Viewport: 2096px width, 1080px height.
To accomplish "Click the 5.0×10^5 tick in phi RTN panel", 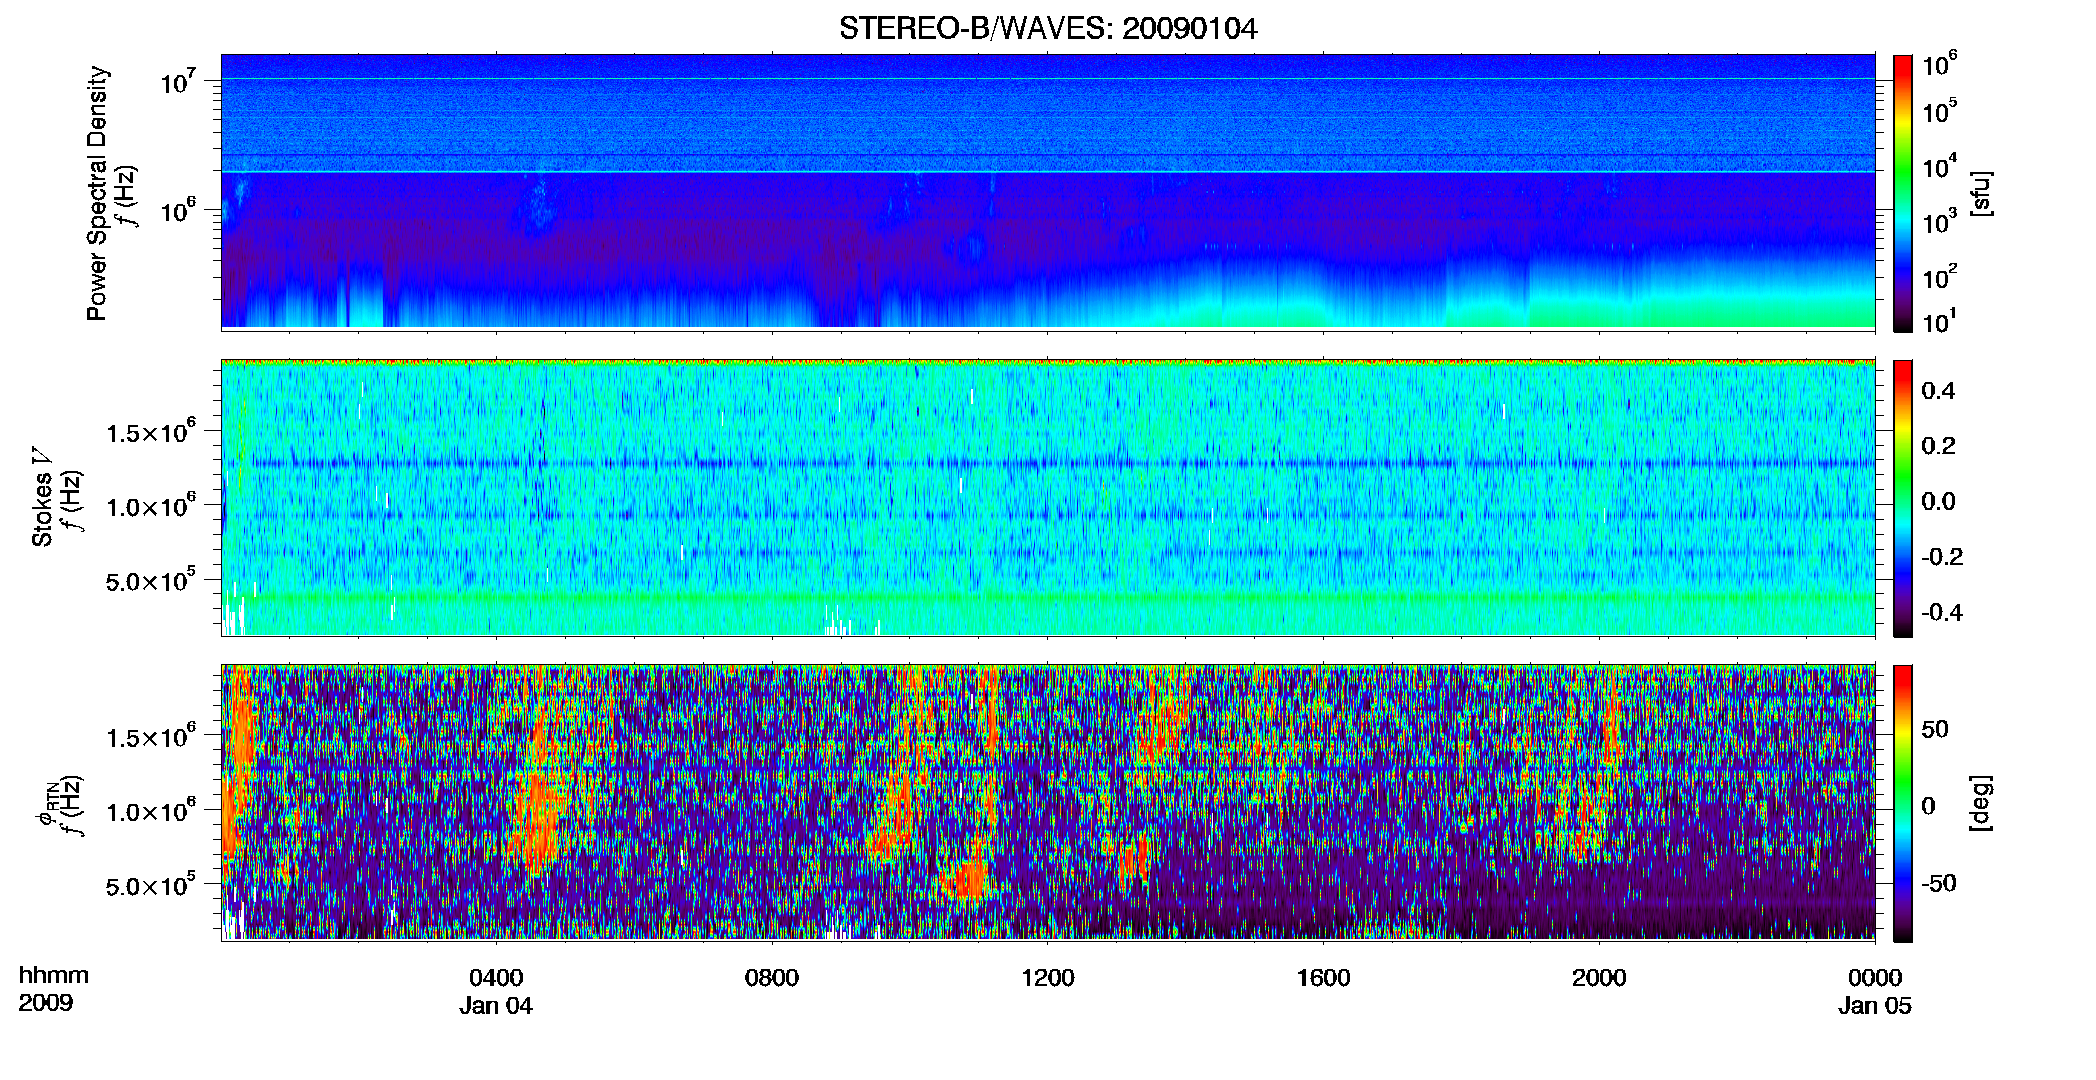I will coord(151,885).
